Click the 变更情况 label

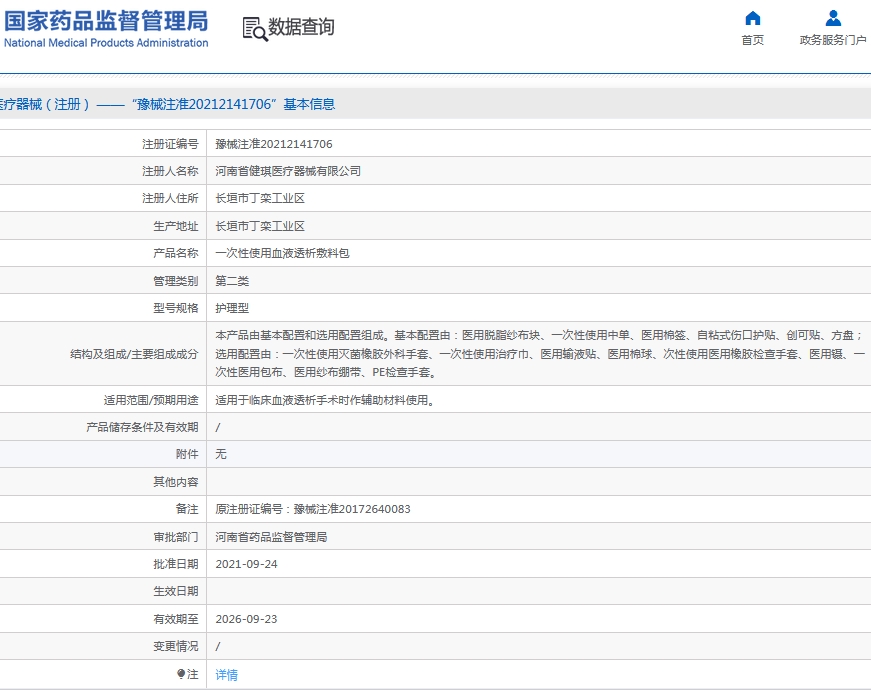click(x=176, y=646)
